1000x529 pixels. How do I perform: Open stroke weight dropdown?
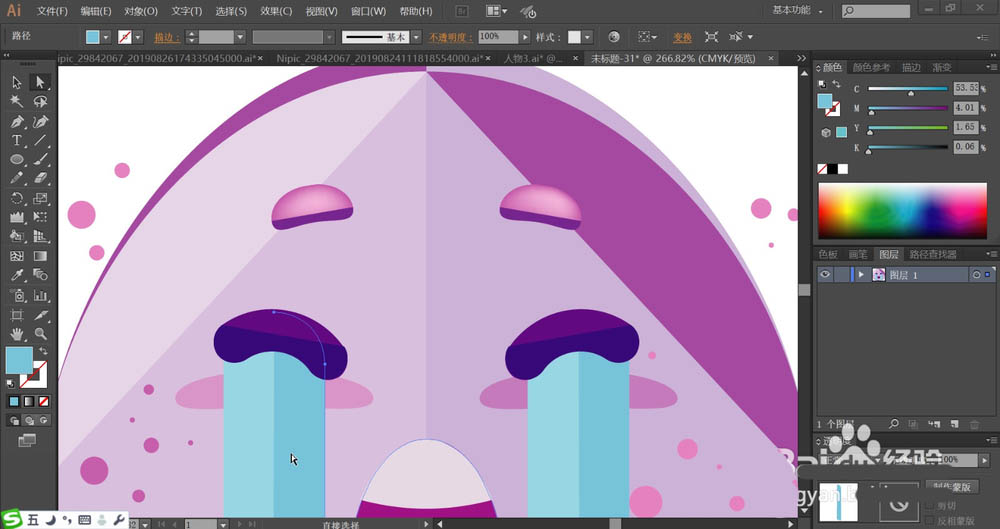tap(240, 37)
